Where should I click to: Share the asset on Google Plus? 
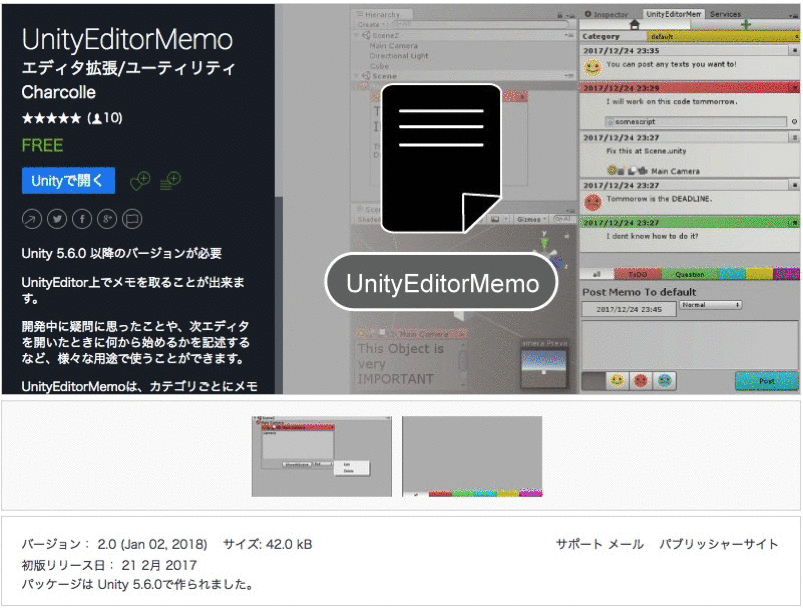tap(107, 219)
